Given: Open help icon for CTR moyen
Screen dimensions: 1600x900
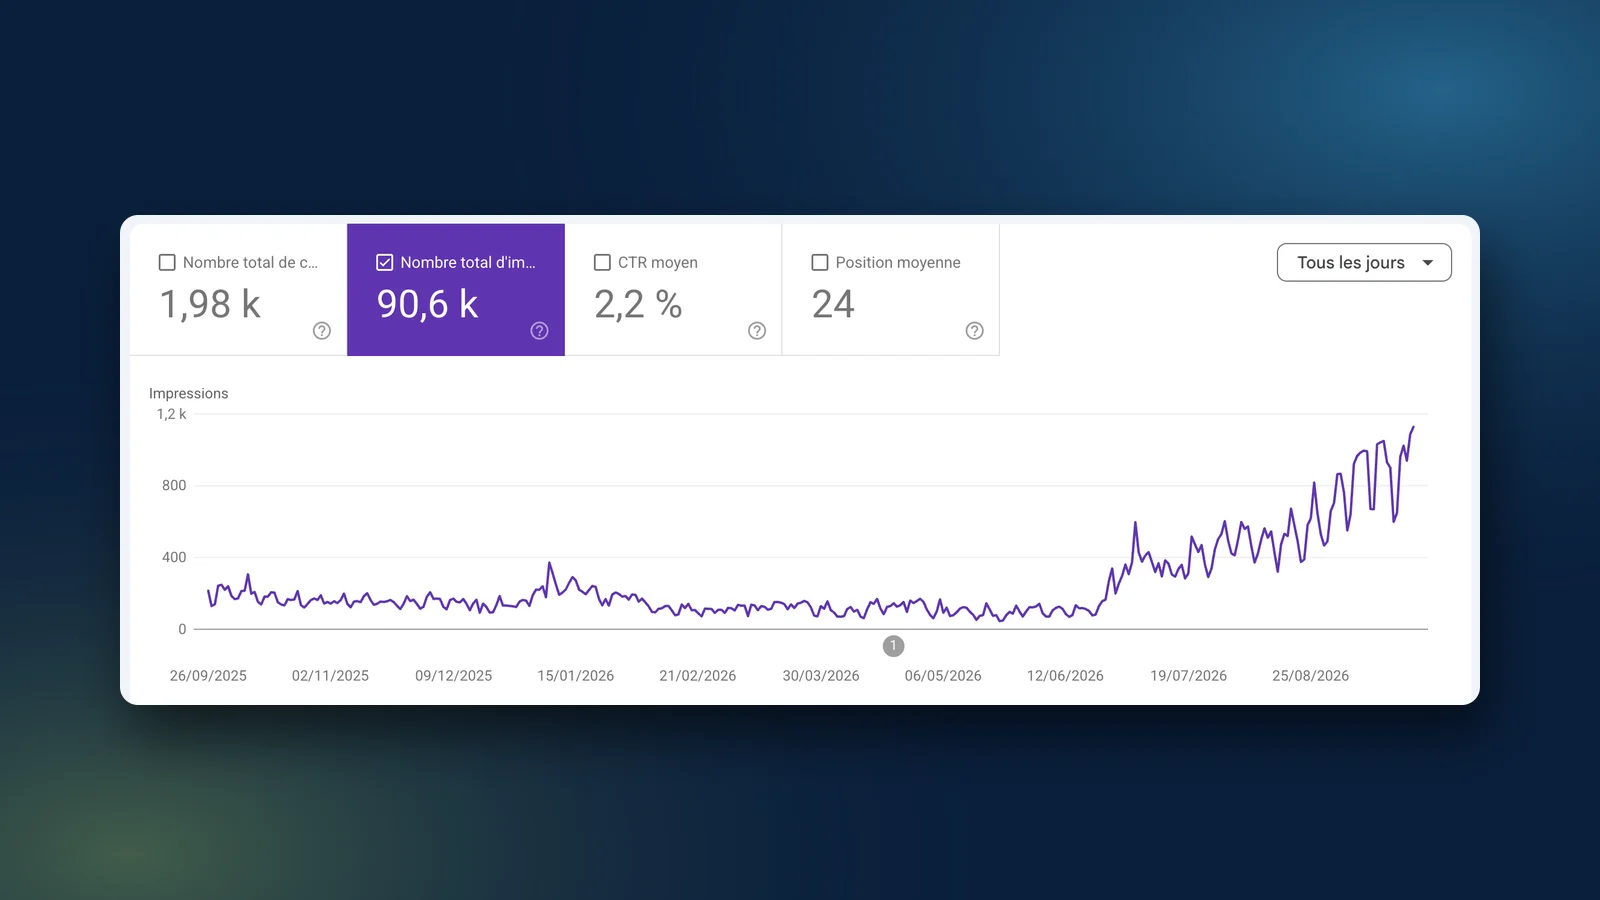Looking at the screenshot, I should [x=757, y=331].
